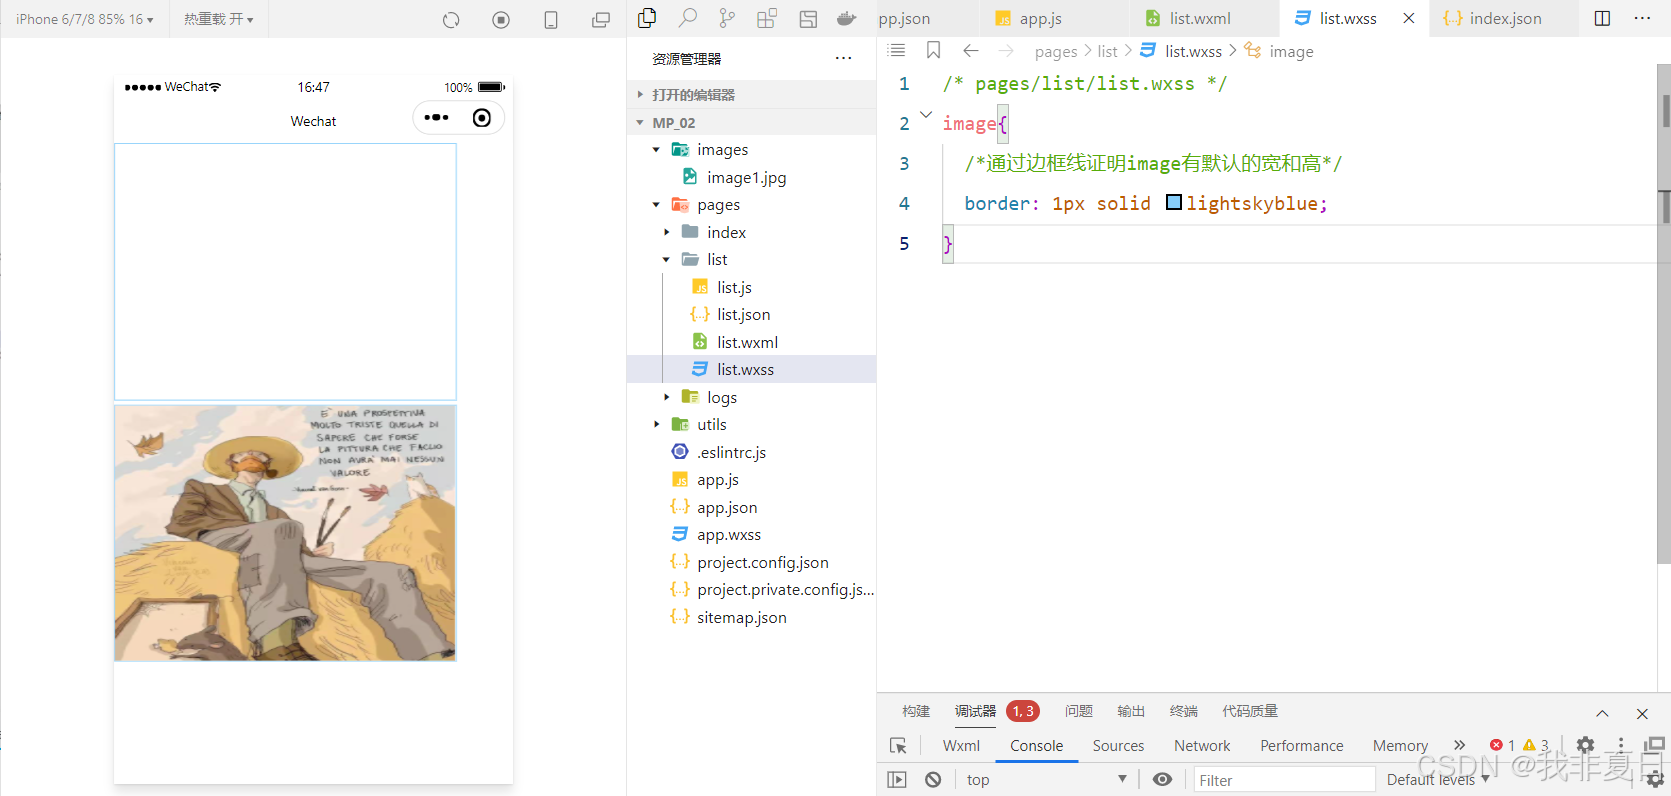Open list.js in the file tree

(734, 287)
